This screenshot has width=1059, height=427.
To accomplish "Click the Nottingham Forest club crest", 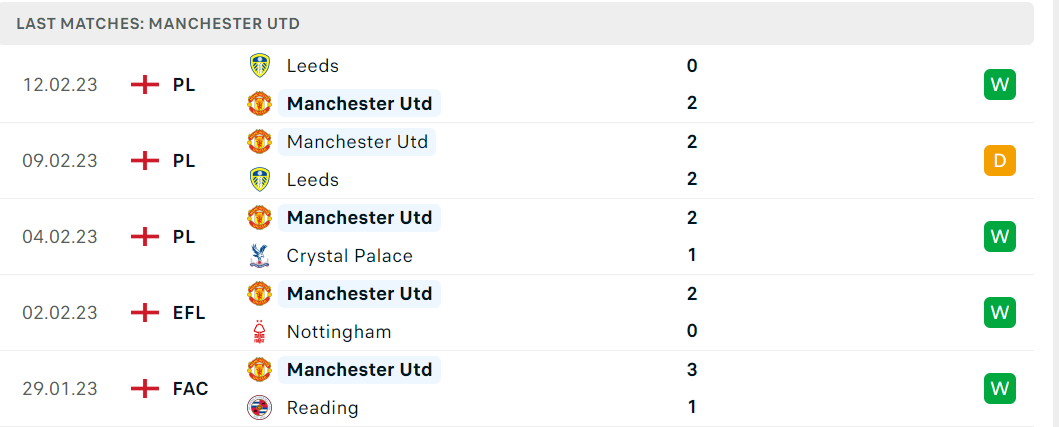I will 260,332.
